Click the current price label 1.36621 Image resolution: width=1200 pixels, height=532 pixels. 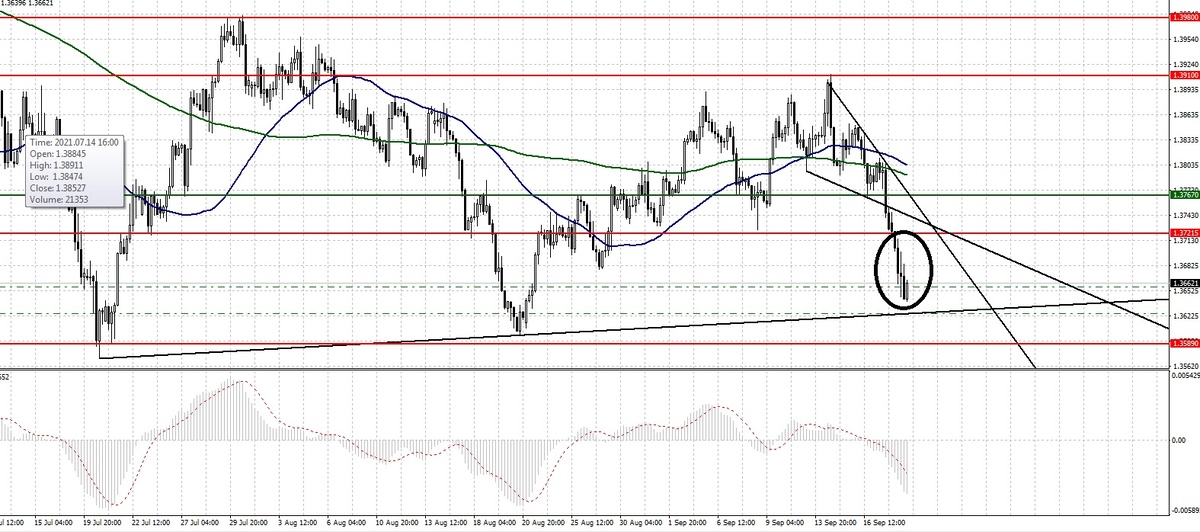point(1184,284)
